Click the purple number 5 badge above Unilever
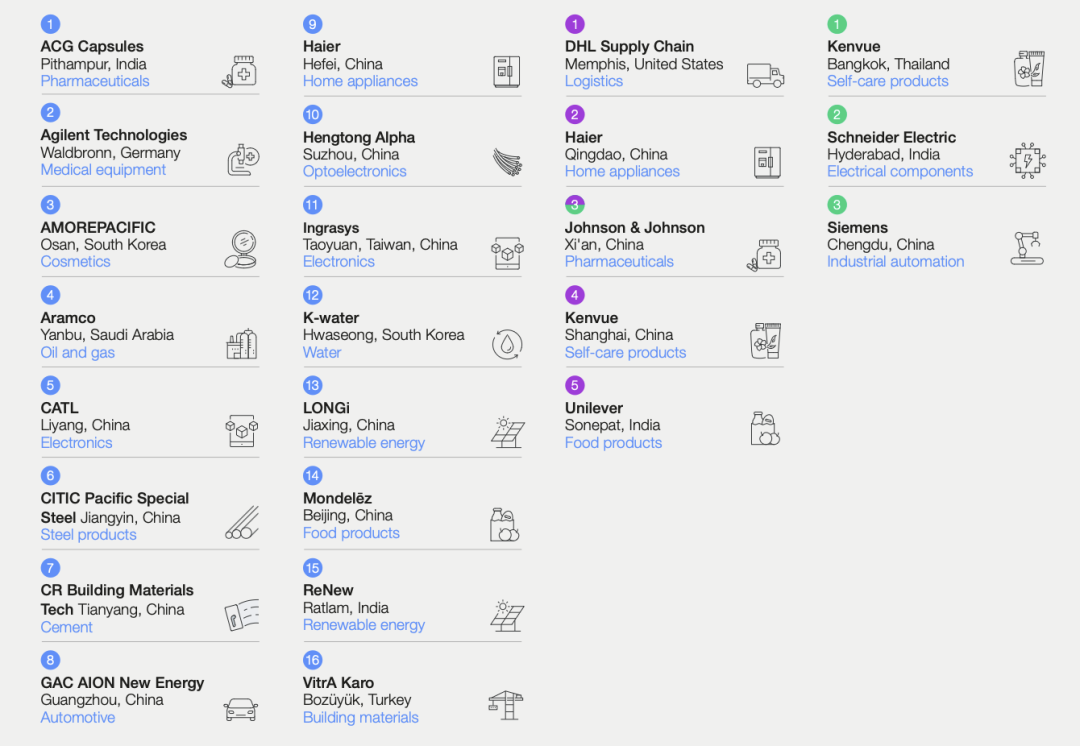Screen dimensions: 1080x746 click(x=574, y=385)
